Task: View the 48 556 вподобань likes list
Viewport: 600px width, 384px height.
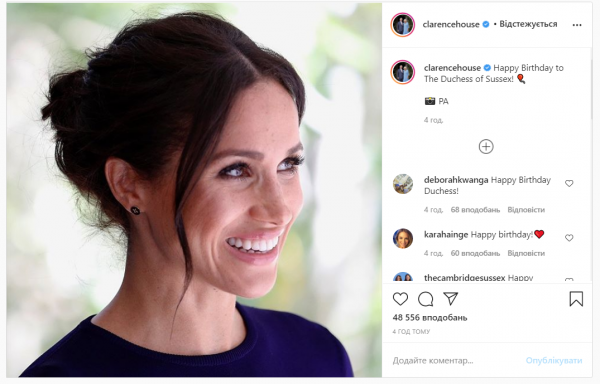Action: pyautogui.click(x=430, y=317)
